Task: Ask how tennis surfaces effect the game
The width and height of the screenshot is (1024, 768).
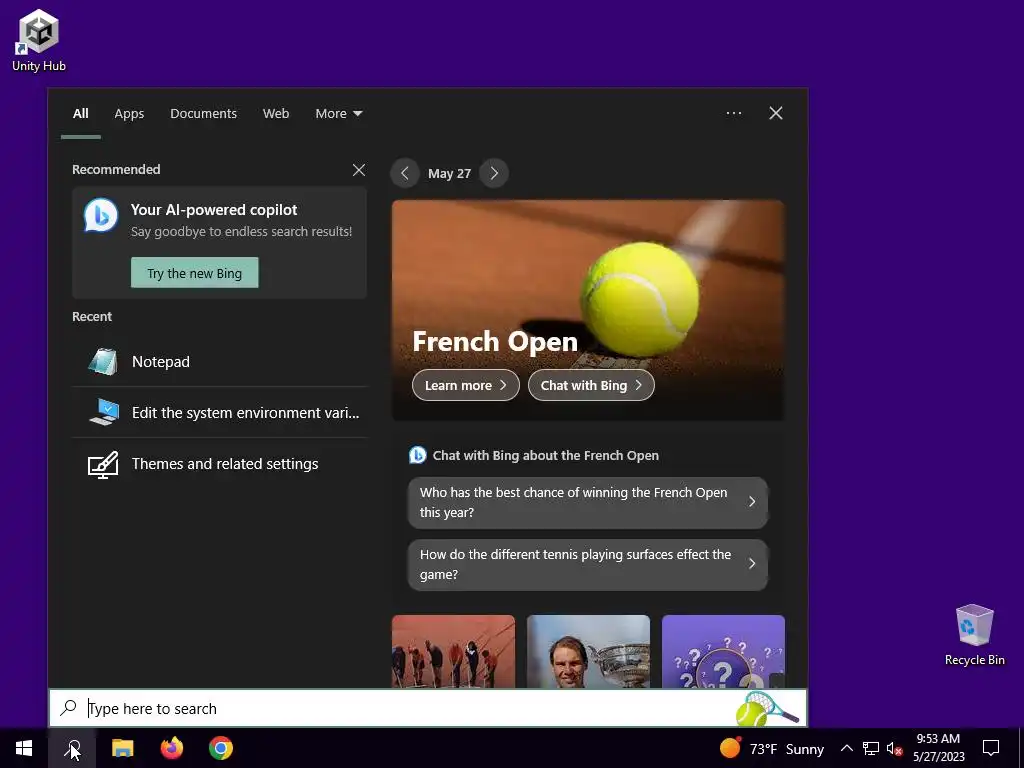Action: [588, 564]
